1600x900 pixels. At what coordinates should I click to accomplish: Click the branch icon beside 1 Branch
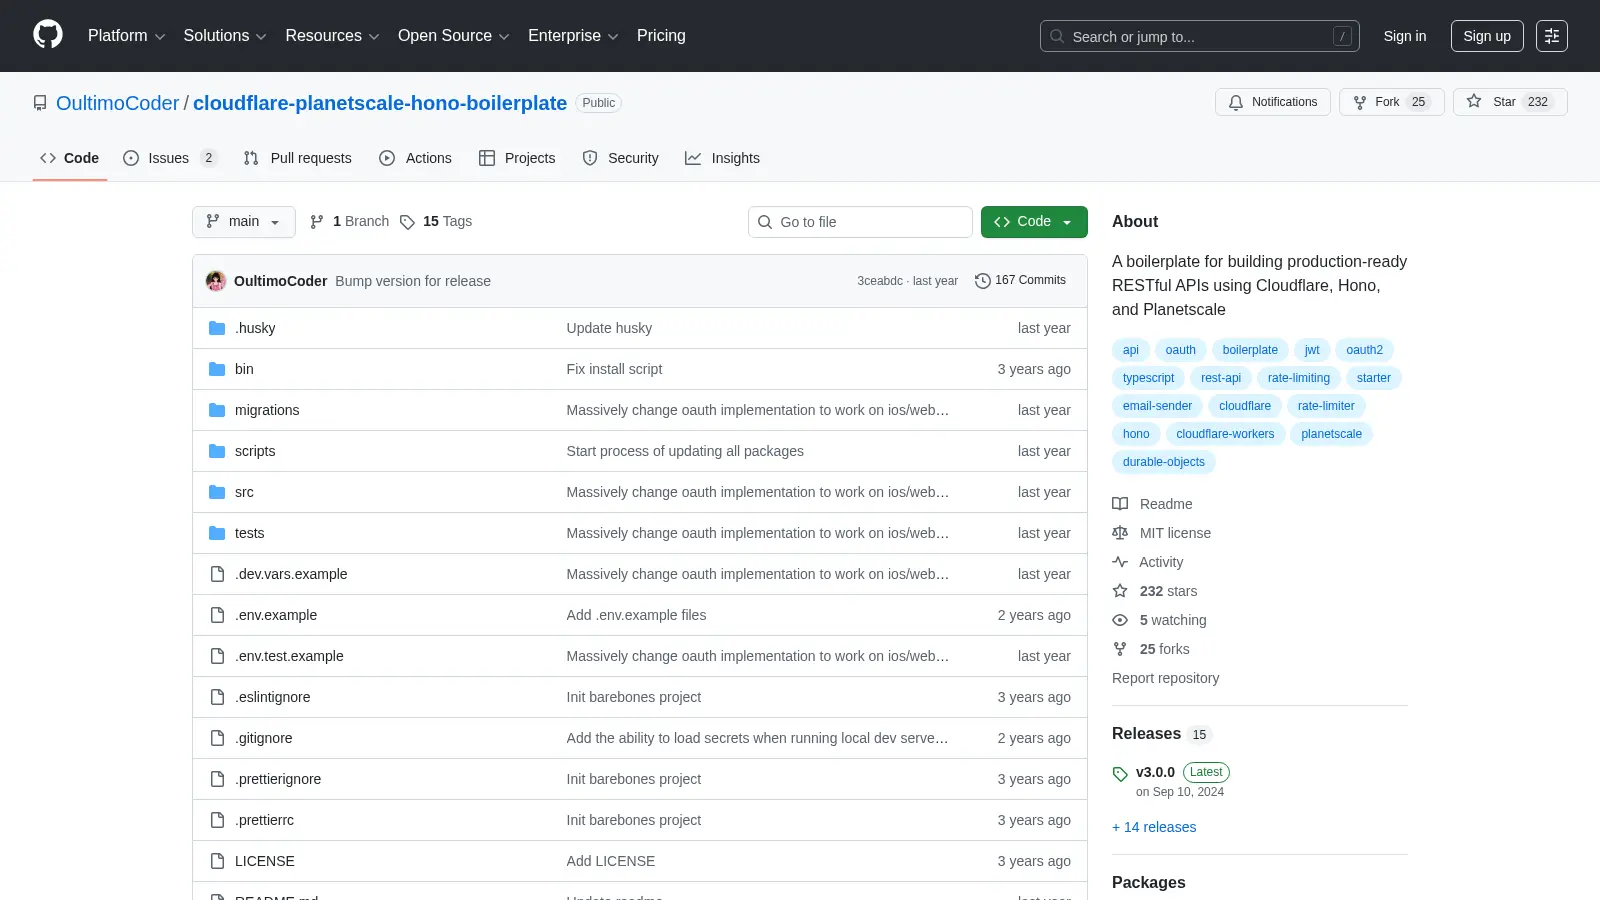[317, 222]
